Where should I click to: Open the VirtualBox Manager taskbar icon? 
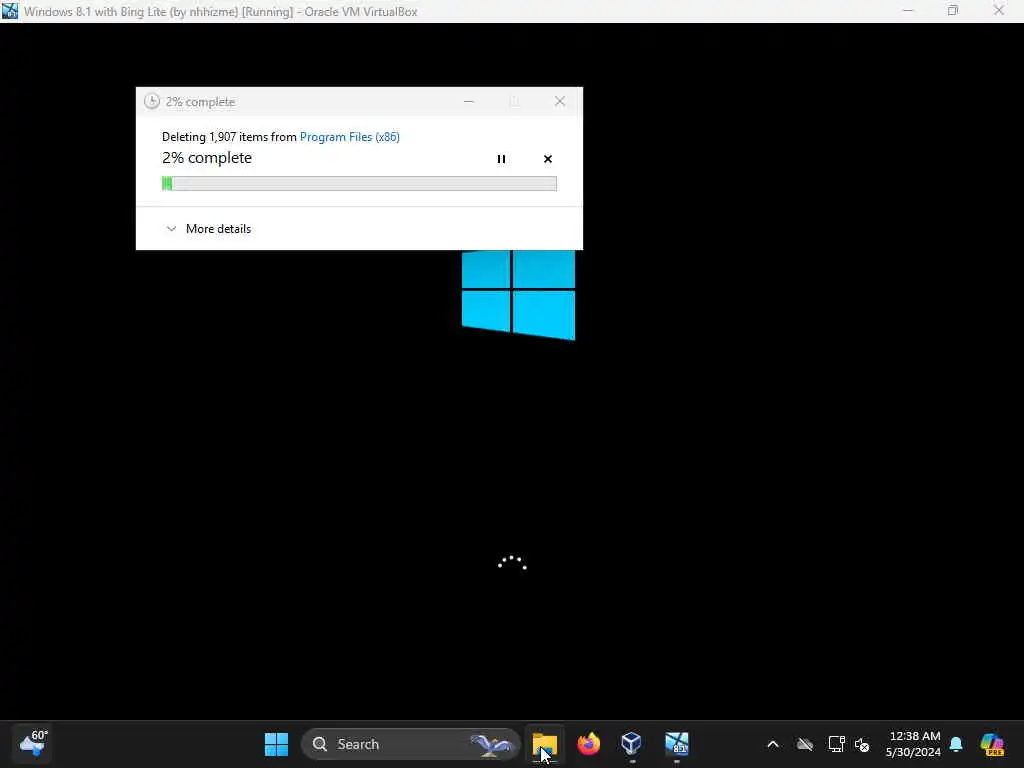(632, 744)
